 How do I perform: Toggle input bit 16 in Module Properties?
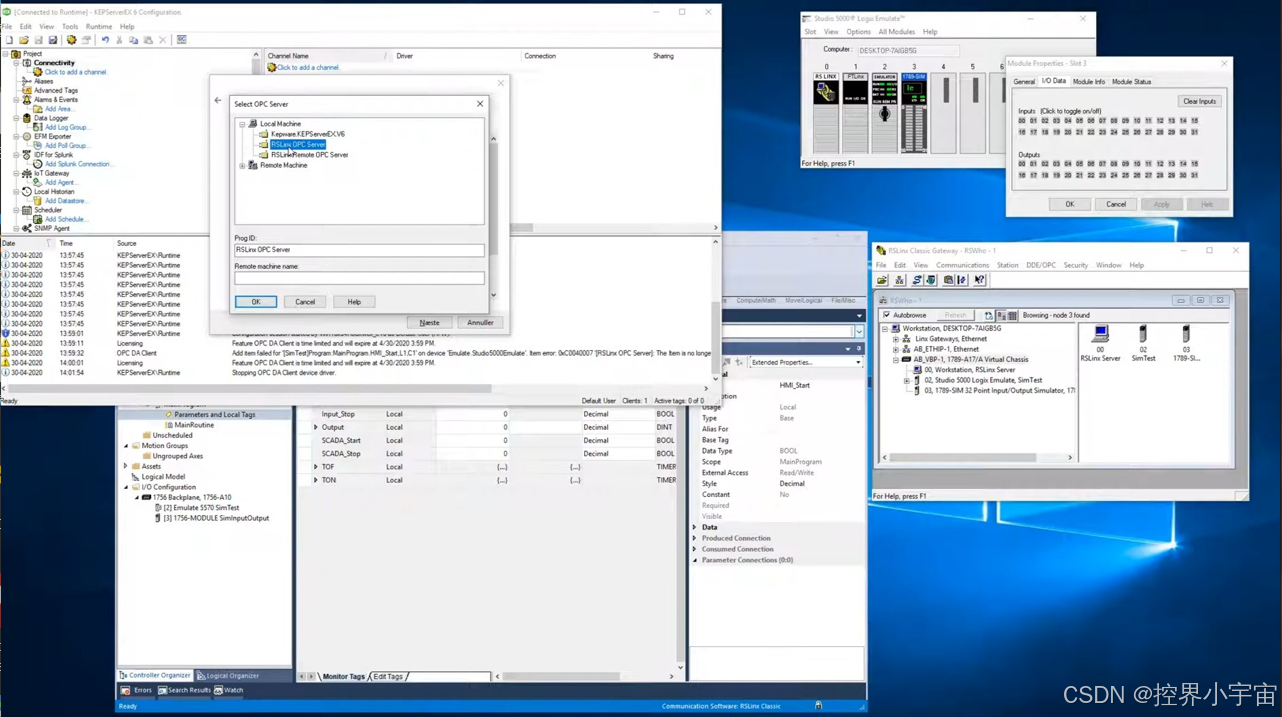point(1022,132)
